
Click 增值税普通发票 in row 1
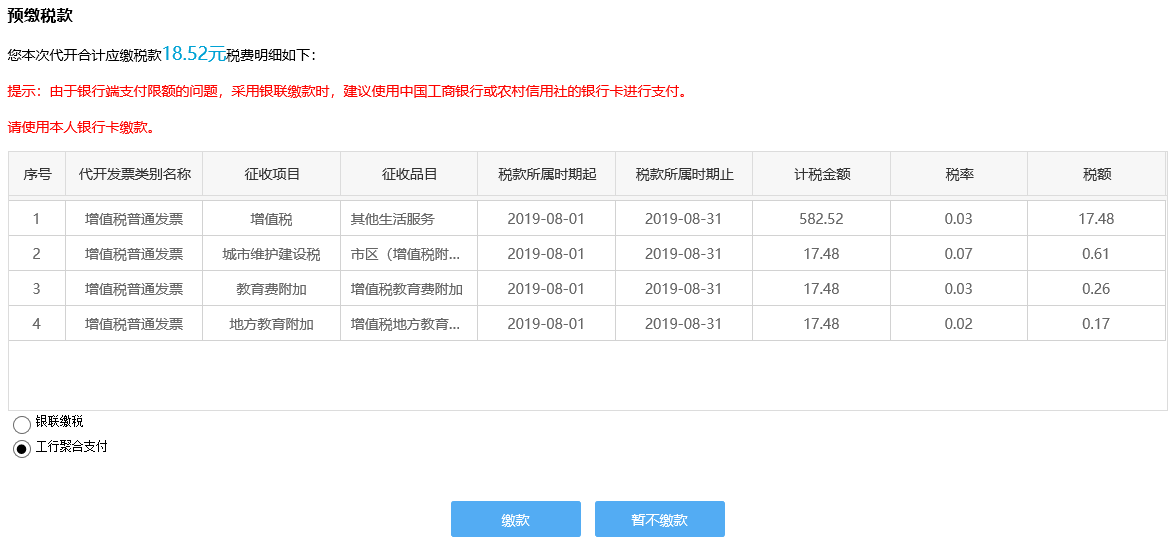point(134,219)
